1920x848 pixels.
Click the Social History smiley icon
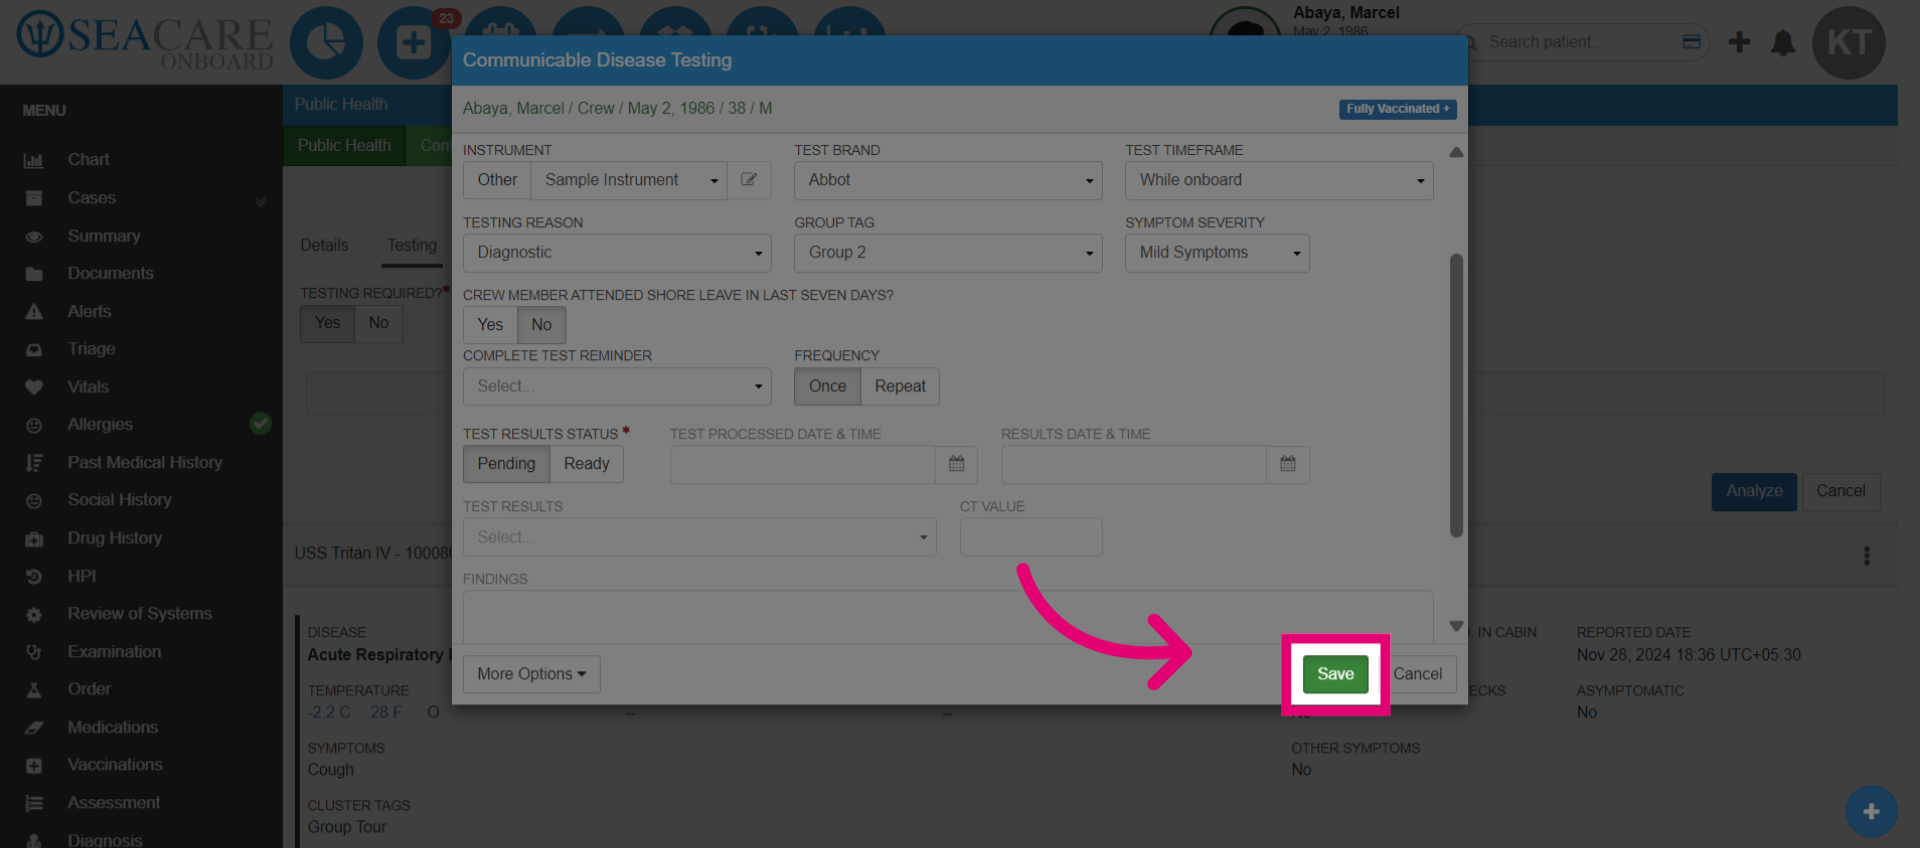(x=34, y=500)
